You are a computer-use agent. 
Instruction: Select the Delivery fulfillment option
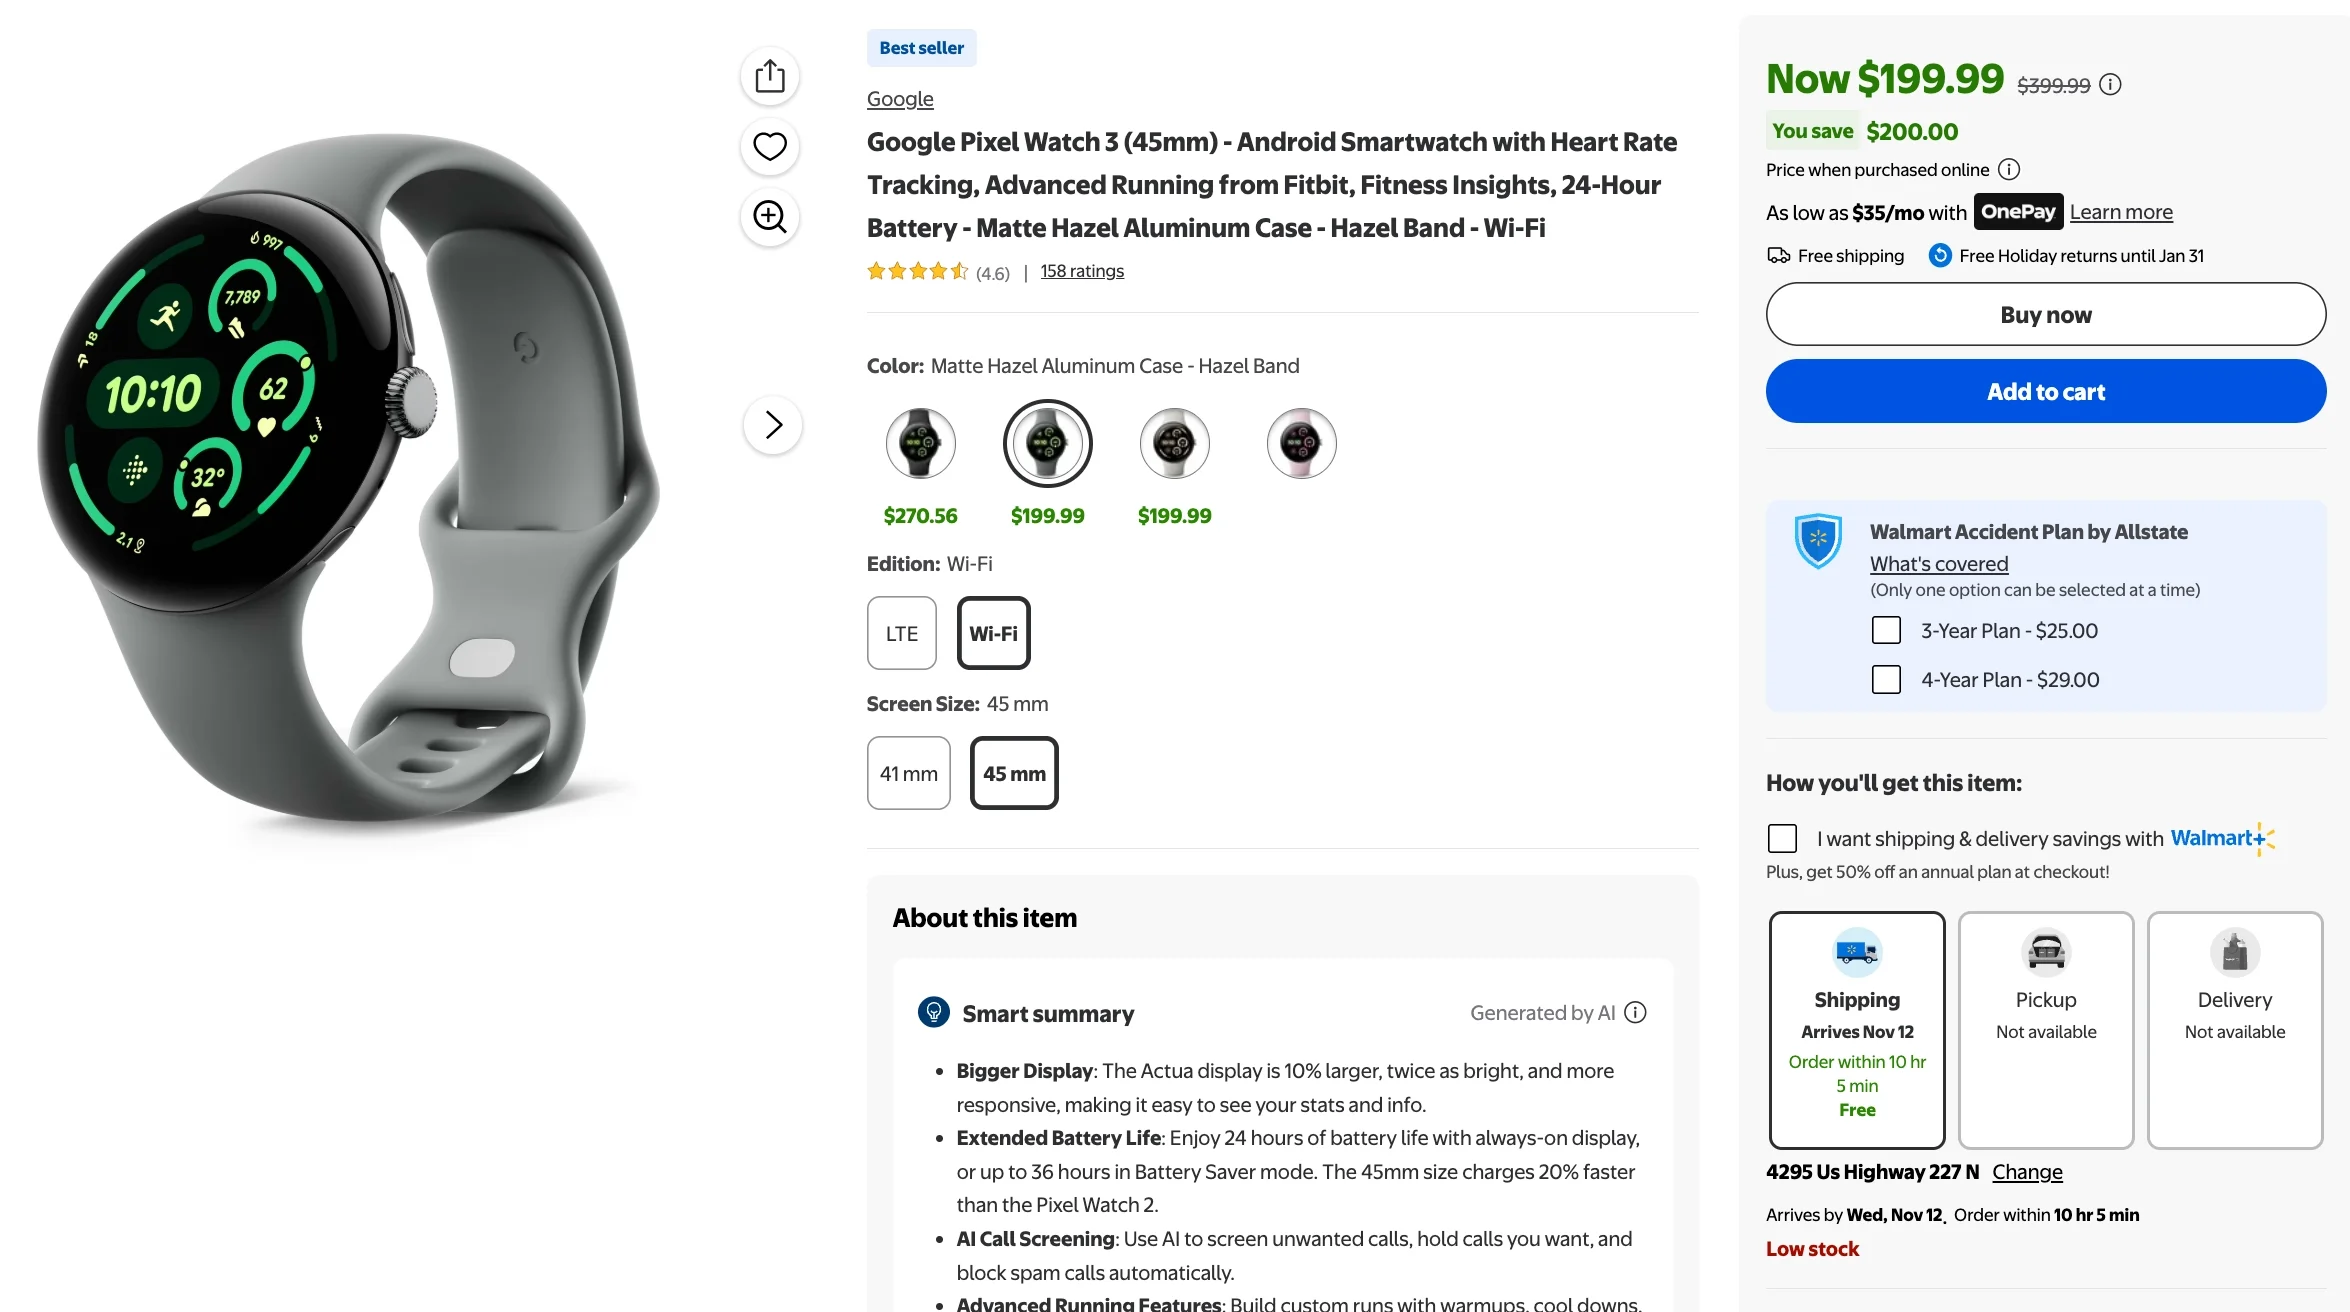[2234, 1029]
